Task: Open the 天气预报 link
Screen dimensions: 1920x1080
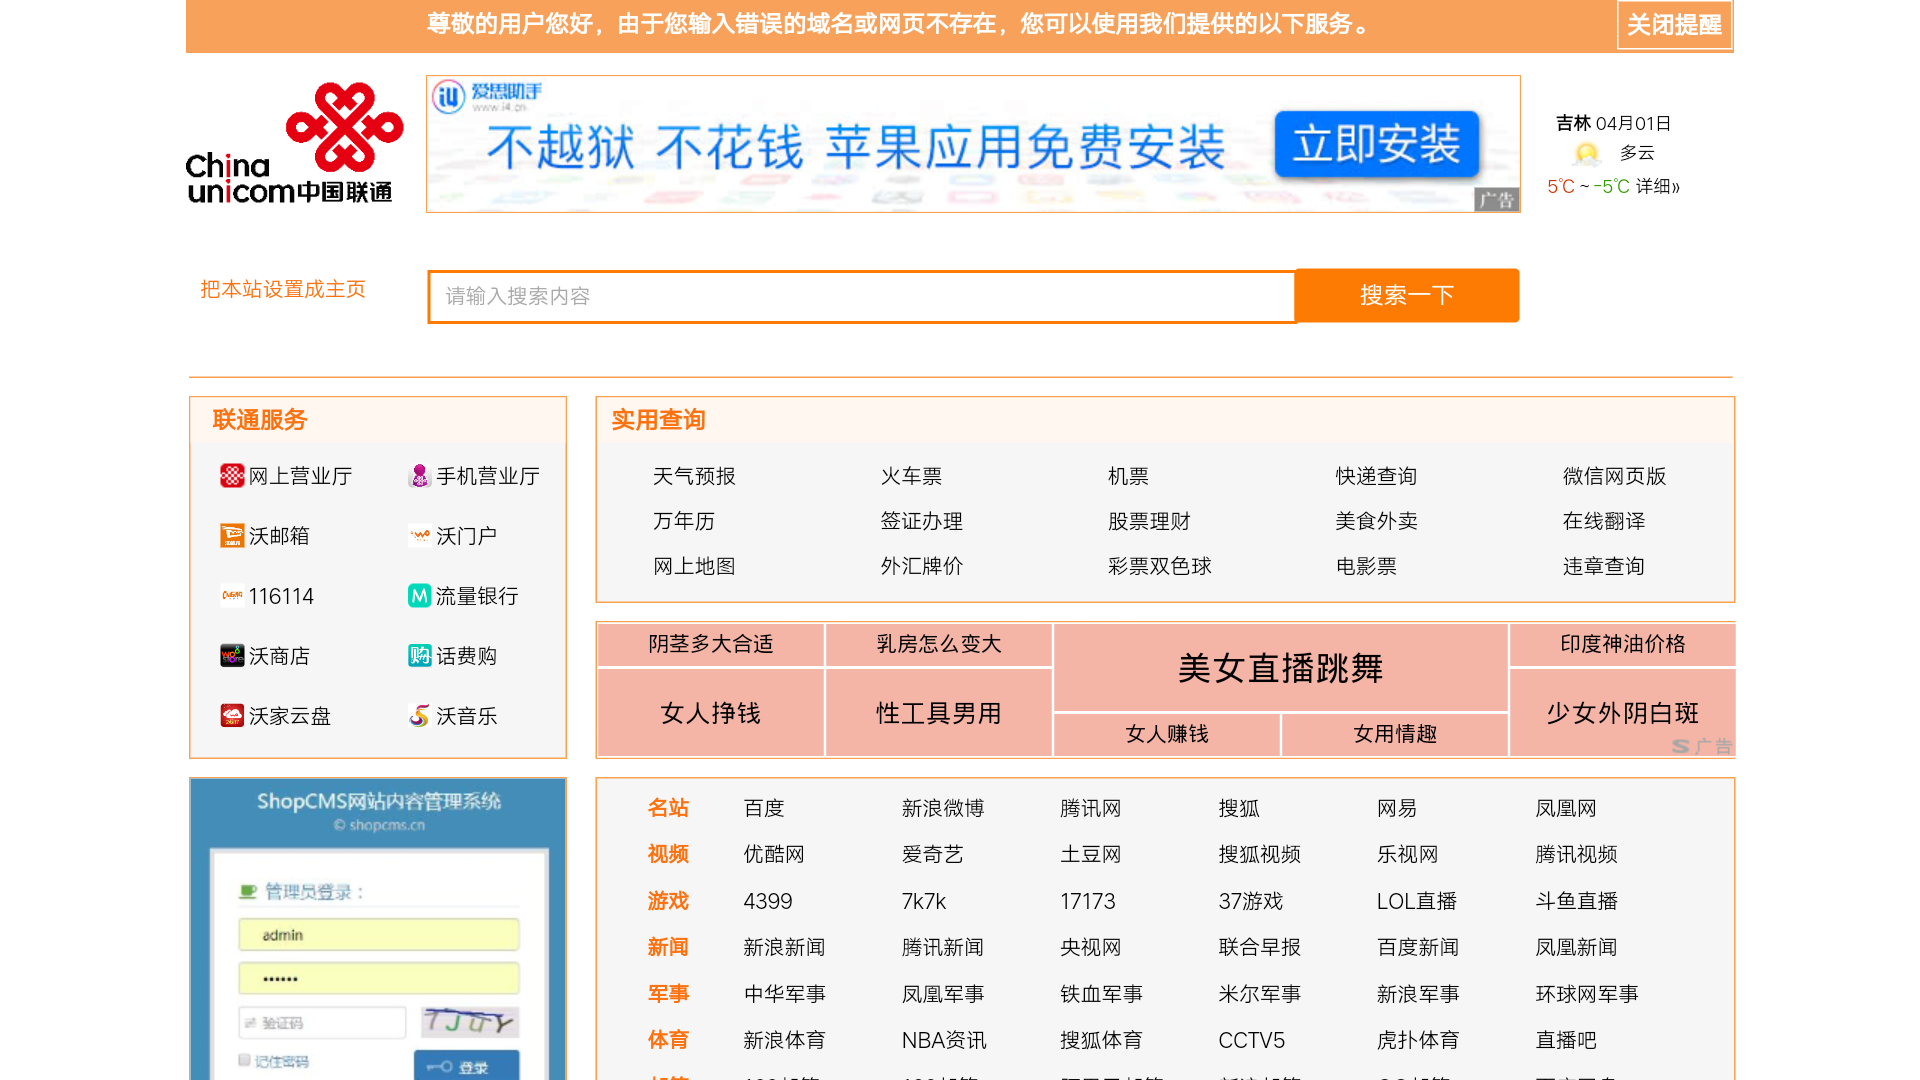Action: coord(694,476)
